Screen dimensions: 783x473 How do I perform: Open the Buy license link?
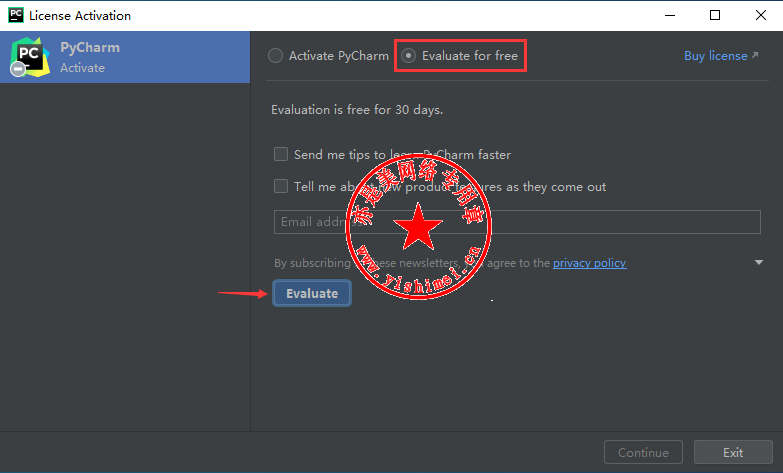click(x=721, y=56)
